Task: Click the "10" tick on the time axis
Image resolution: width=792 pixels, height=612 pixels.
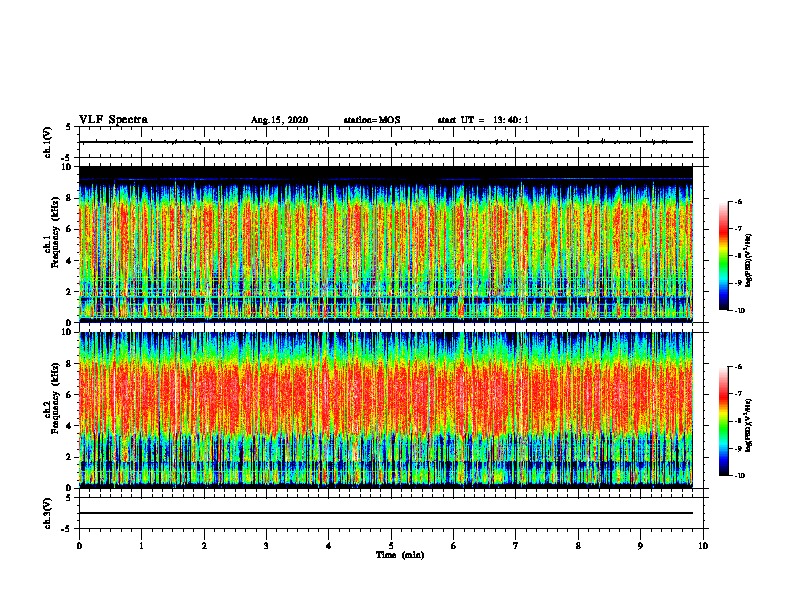Action: pyautogui.click(x=703, y=546)
